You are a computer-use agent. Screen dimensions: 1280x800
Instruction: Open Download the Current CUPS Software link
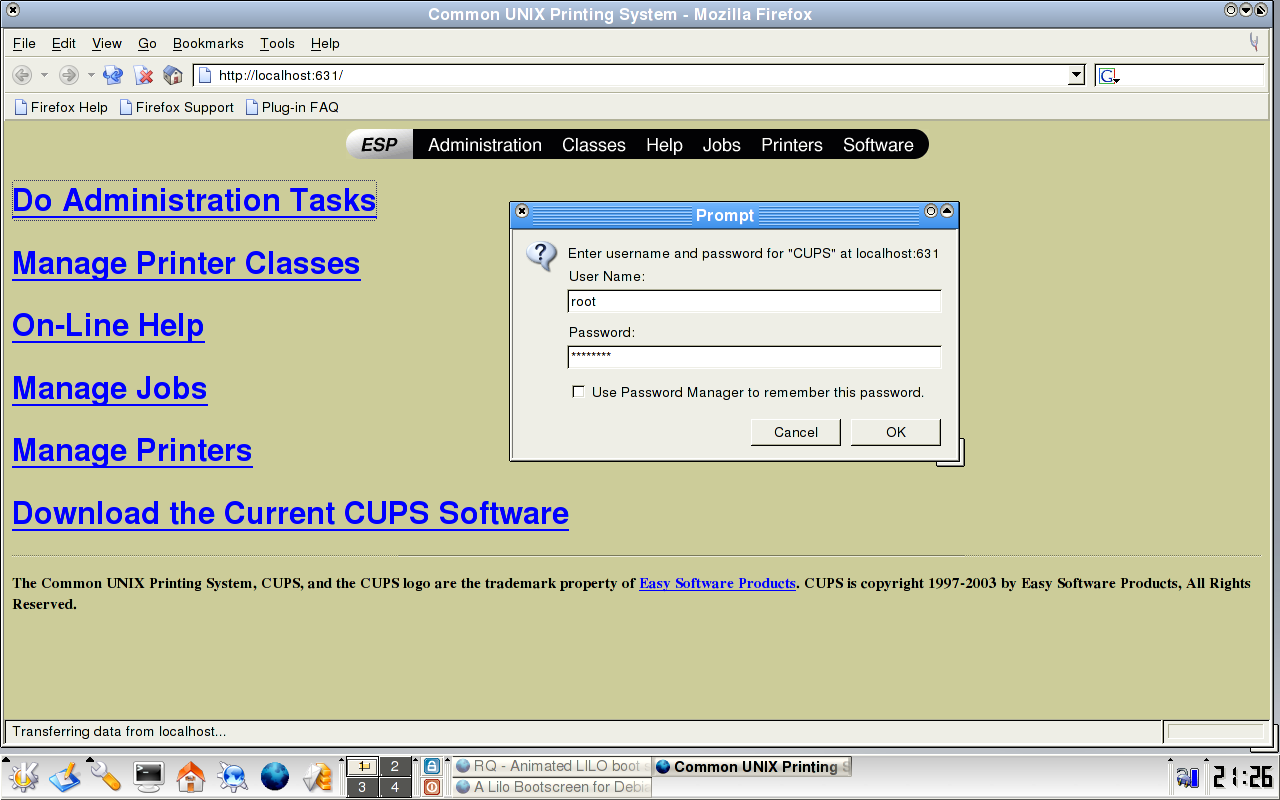pos(291,513)
